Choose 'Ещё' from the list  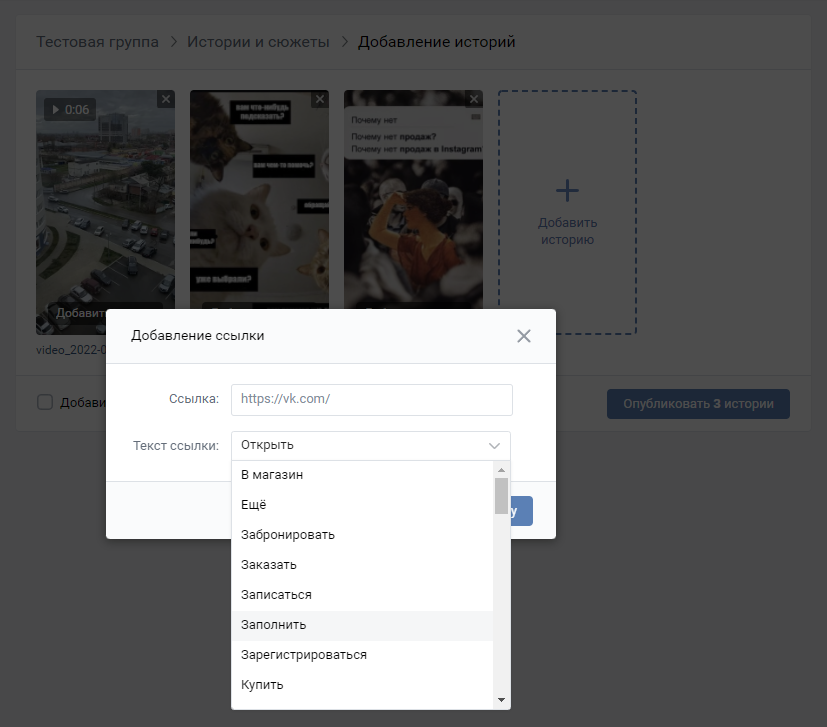[254, 505]
